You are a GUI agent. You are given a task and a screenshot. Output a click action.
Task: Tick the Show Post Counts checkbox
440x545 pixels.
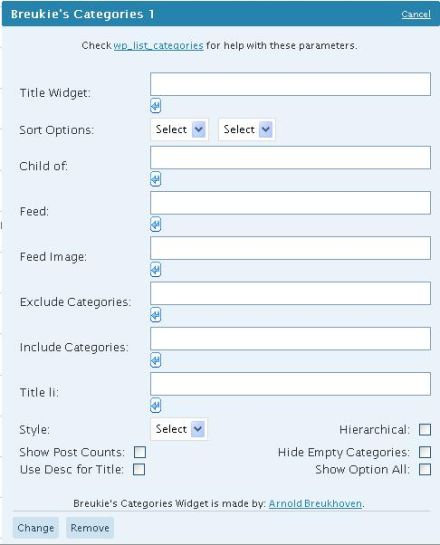(x=140, y=452)
